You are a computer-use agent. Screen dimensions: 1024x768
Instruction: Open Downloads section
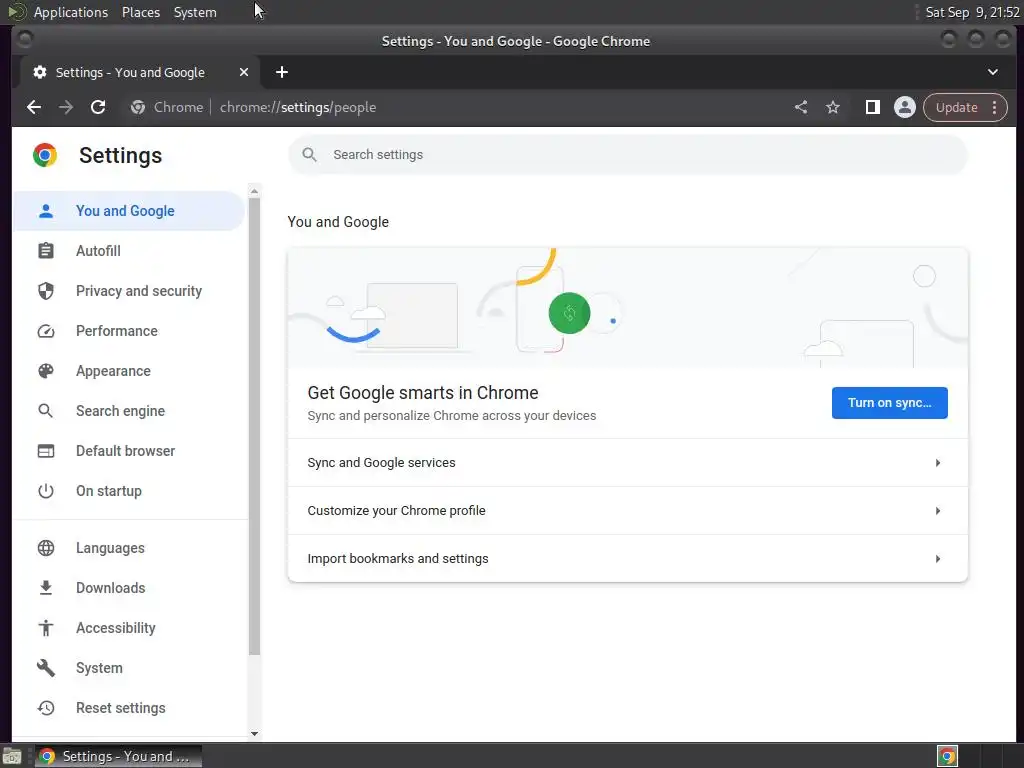coord(129,588)
